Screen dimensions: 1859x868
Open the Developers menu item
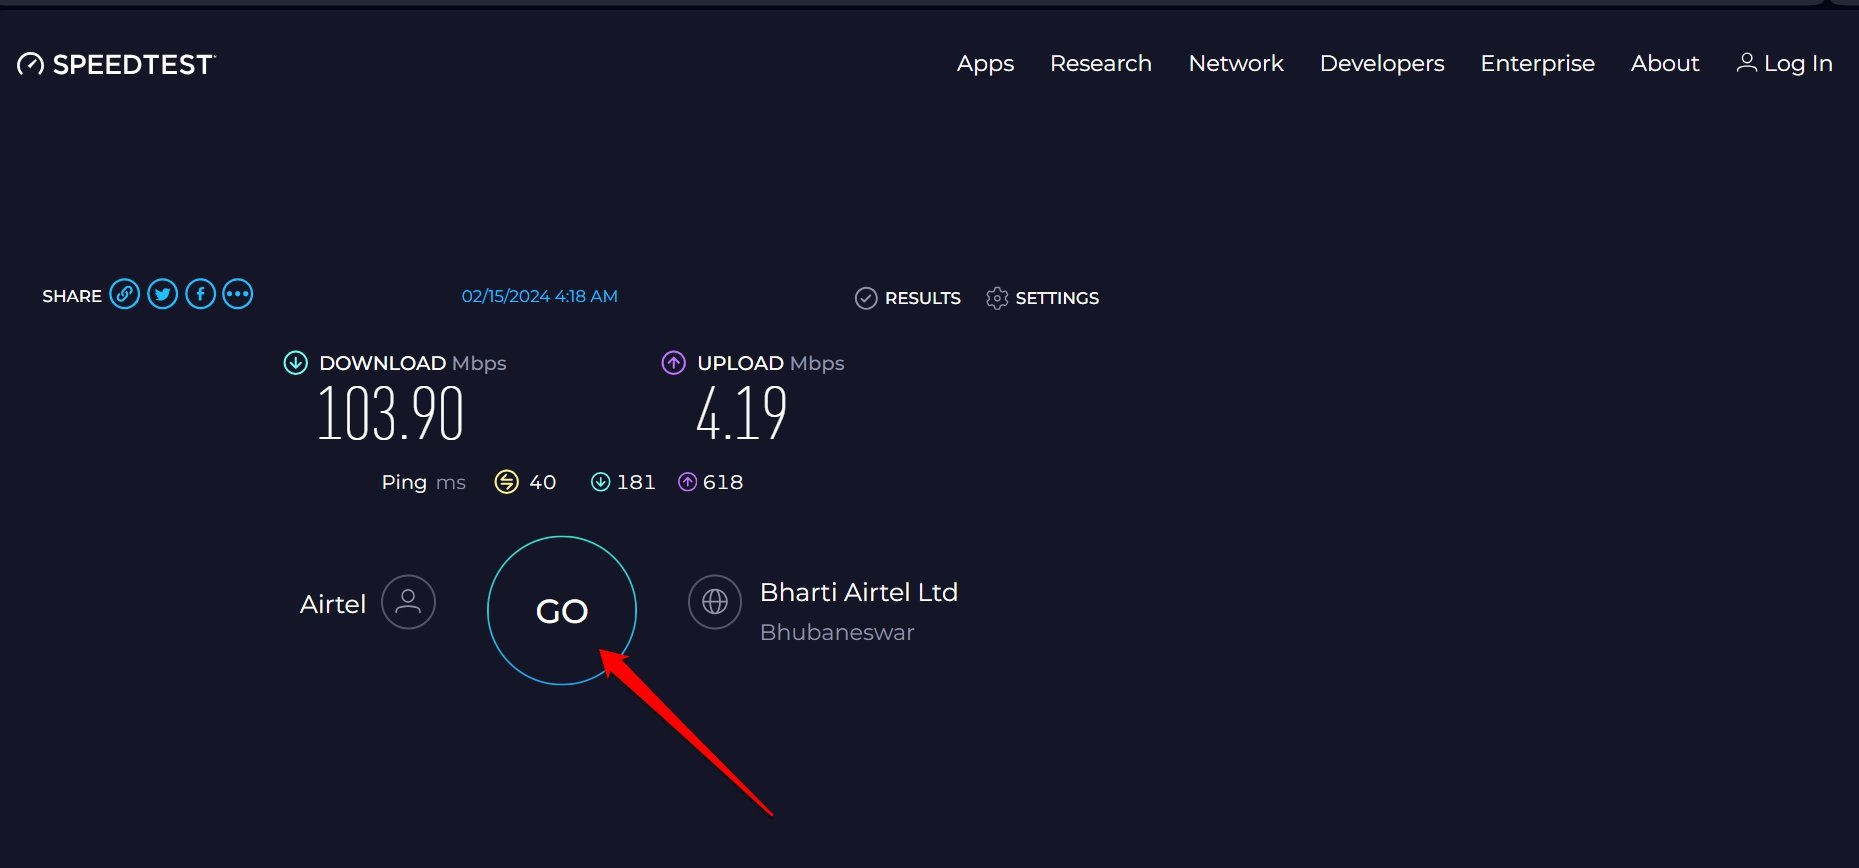tap(1381, 63)
